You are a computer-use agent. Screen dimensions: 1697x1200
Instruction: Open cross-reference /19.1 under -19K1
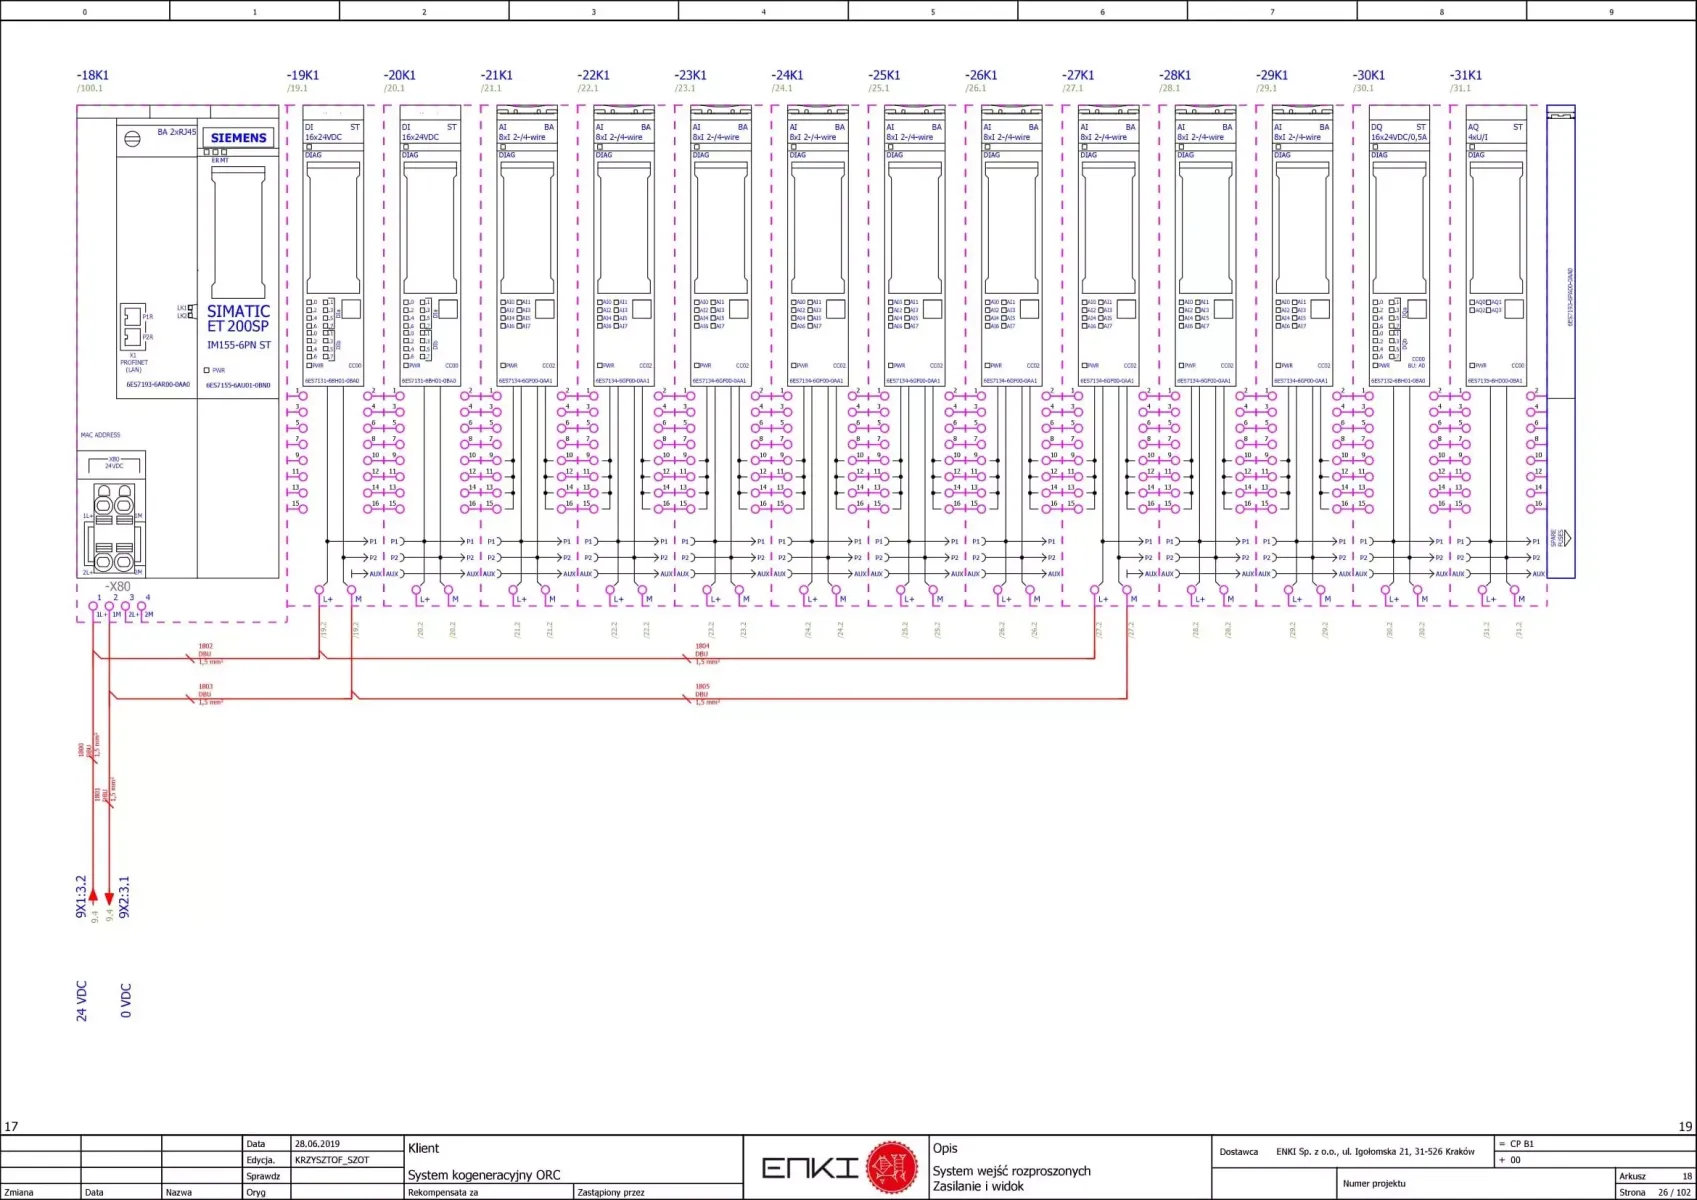(297, 88)
